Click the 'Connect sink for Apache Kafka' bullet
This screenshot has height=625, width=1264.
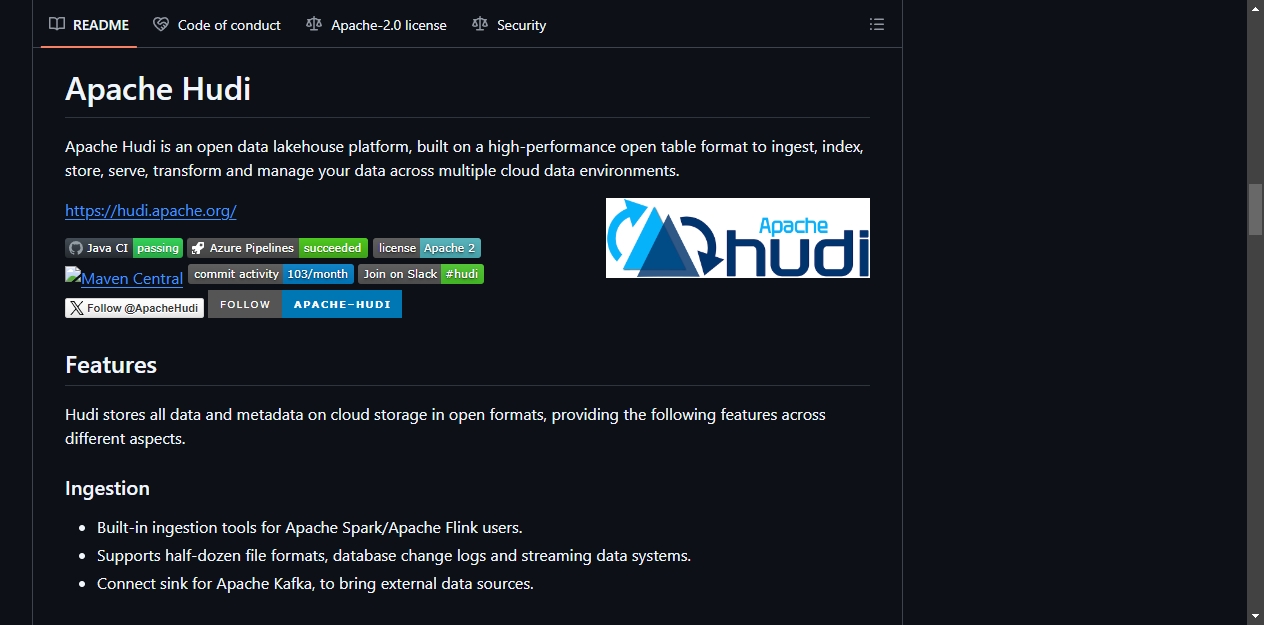pyautogui.click(x=315, y=583)
